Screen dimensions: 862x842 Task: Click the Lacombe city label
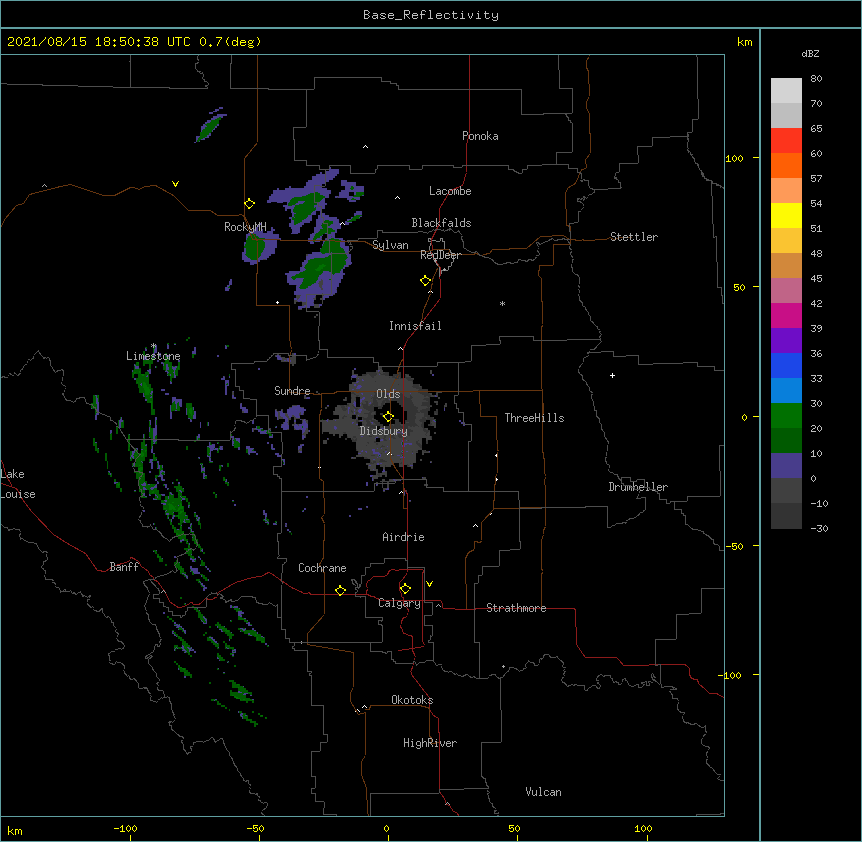click(450, 191)
